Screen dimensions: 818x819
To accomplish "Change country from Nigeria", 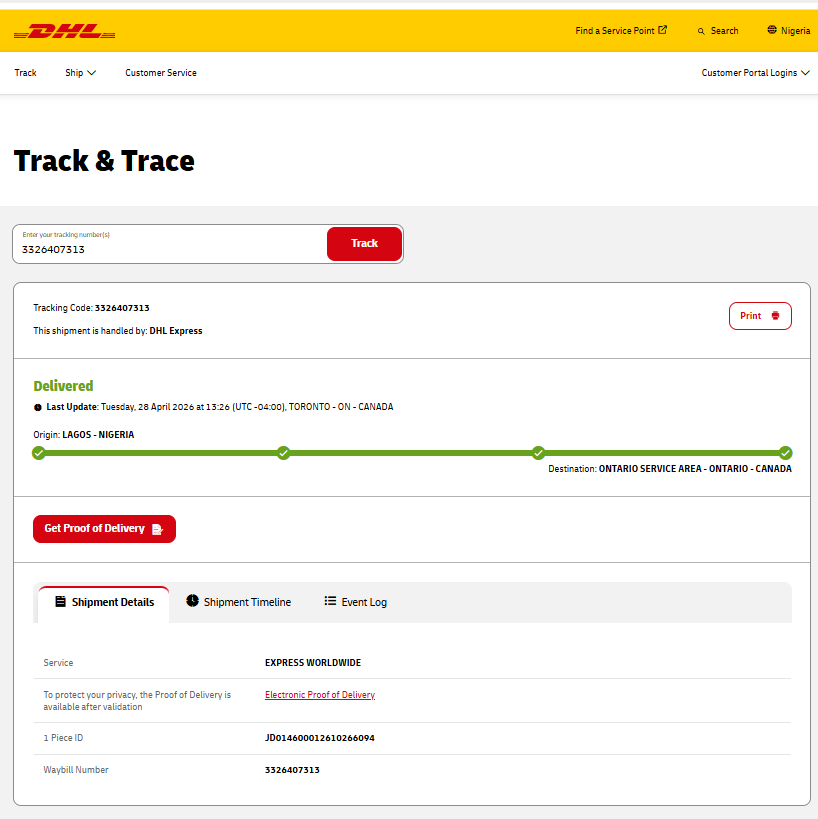I will [789, 31].
